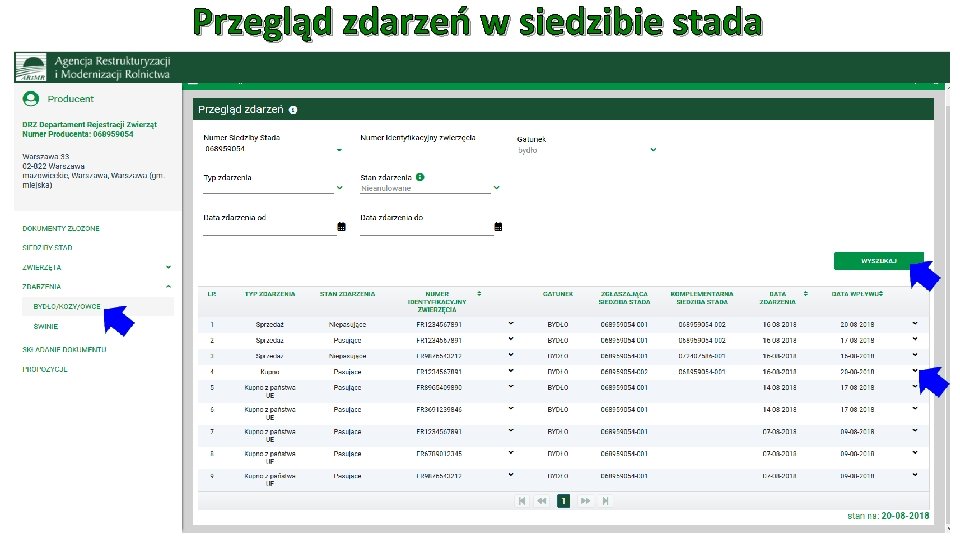Go to first page of results
This screenshot has height=540, width=960.
[522, 501]
